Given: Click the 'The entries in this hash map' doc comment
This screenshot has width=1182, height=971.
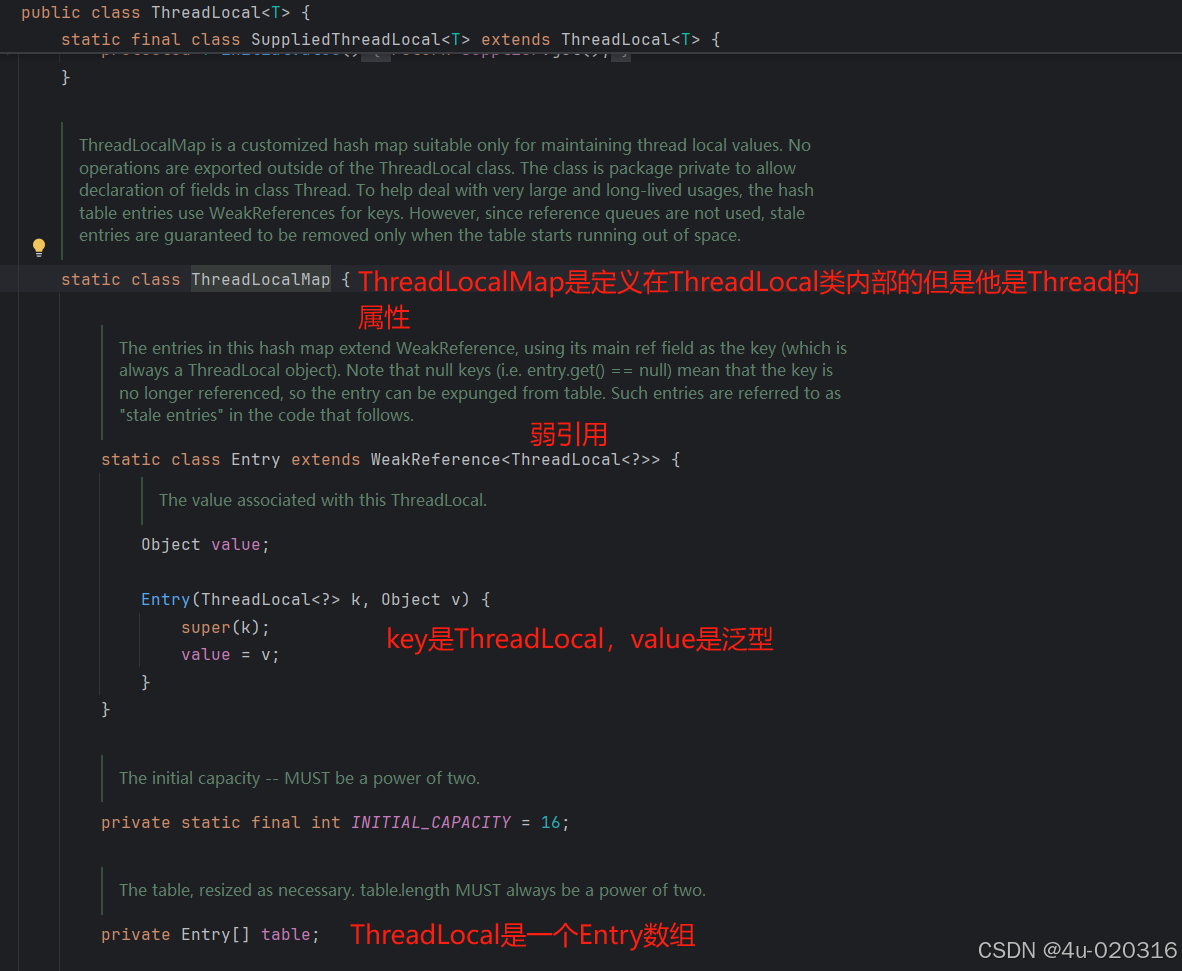Looking at the screenshot, I should click(482, 381).
